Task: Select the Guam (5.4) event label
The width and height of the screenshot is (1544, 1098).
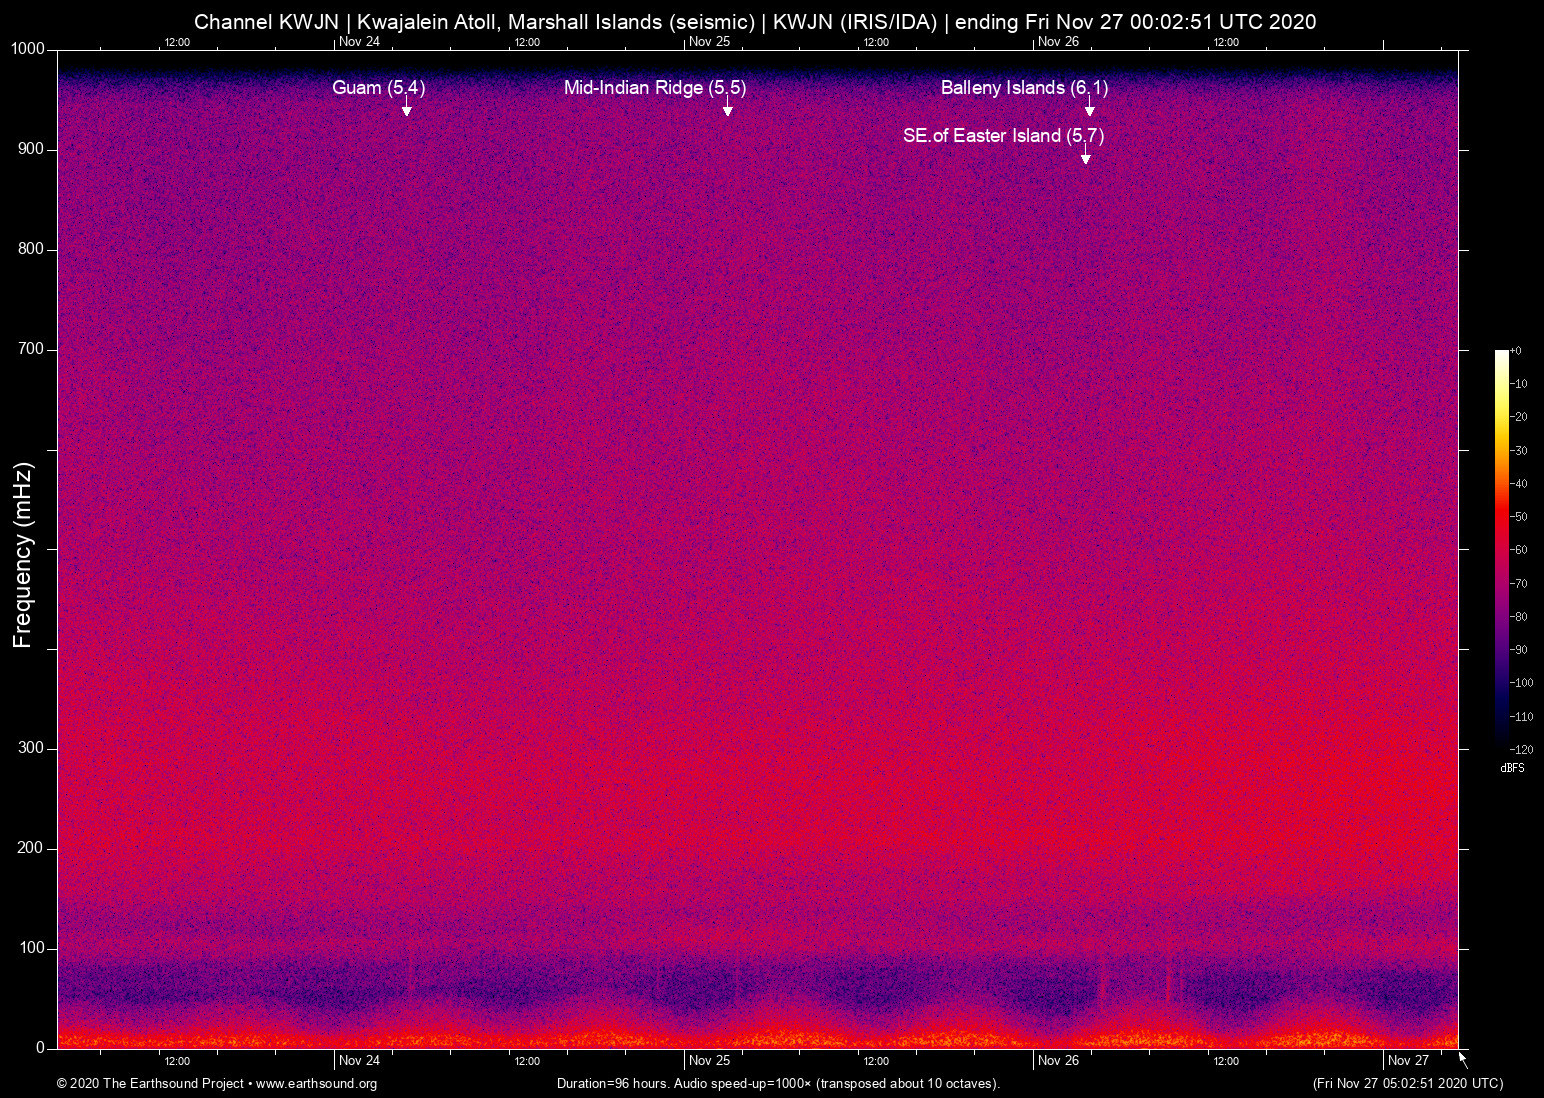Action: (378, 88)
